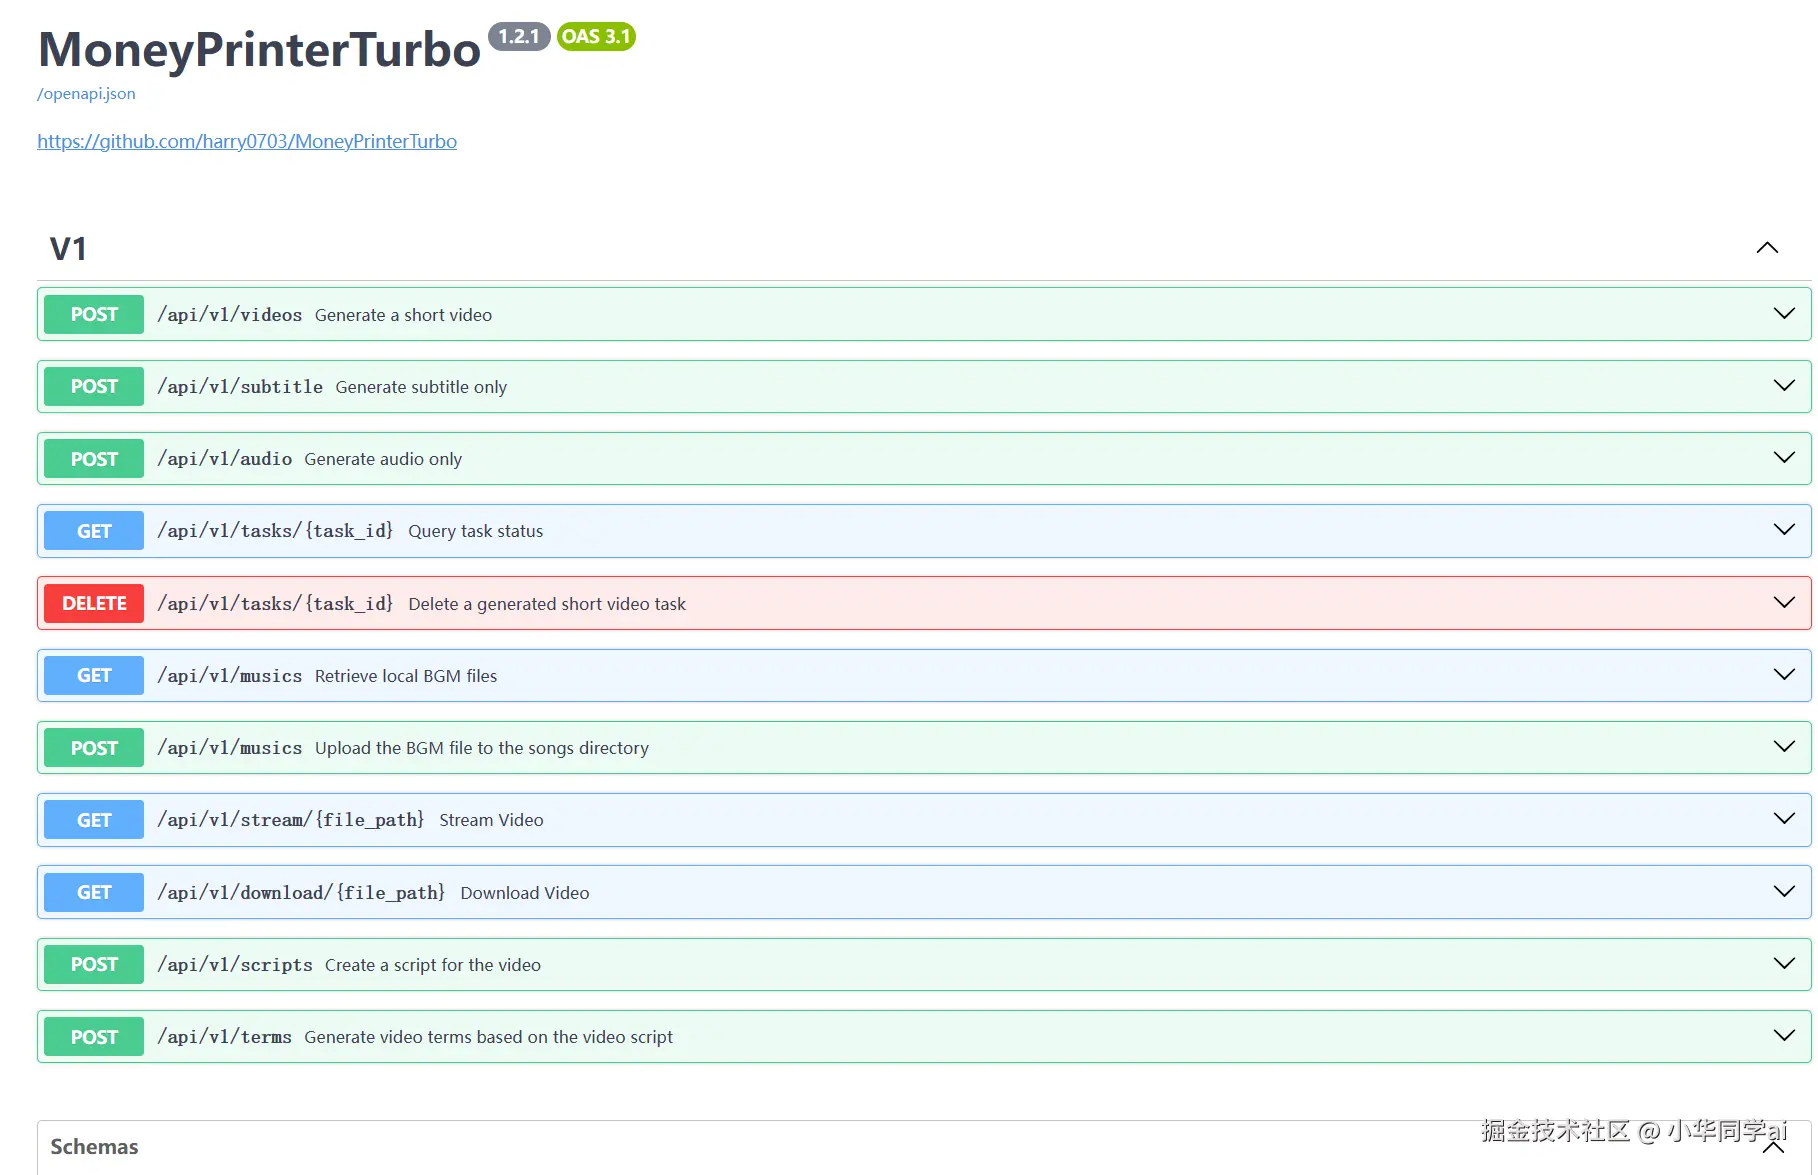The height and width of the screenshot is (1175, 1818).
Task: Click the MoneyPrinterTurbo title
Action: pyautogui.click(x=259, y=49)
